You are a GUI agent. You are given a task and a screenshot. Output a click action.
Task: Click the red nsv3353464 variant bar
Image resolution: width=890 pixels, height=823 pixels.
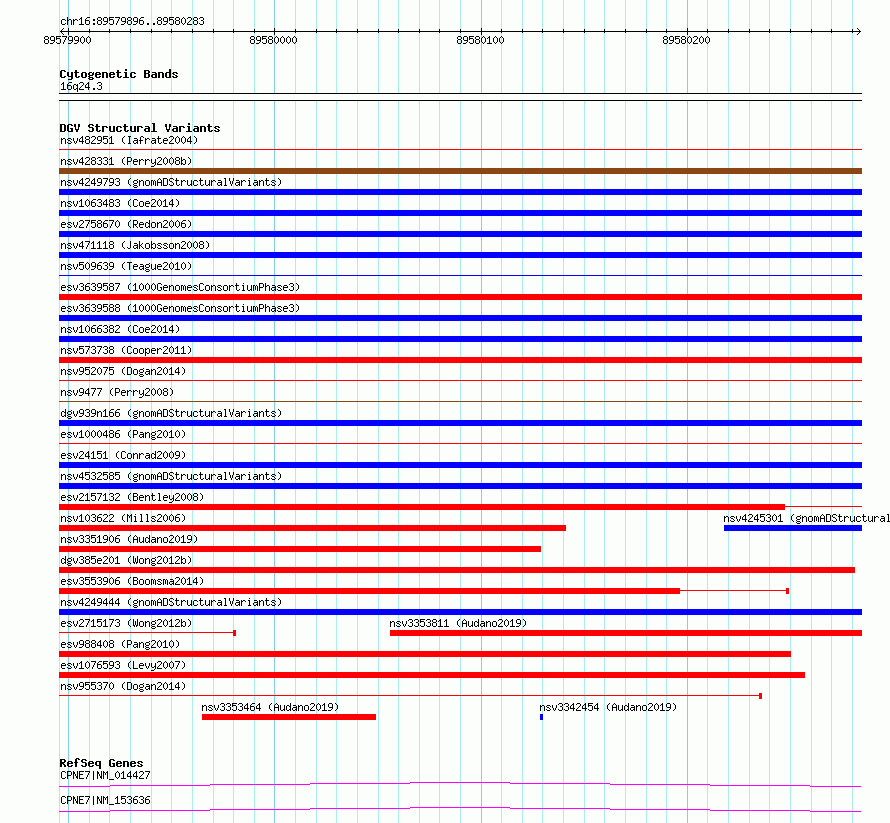click(x=289, y=717)
